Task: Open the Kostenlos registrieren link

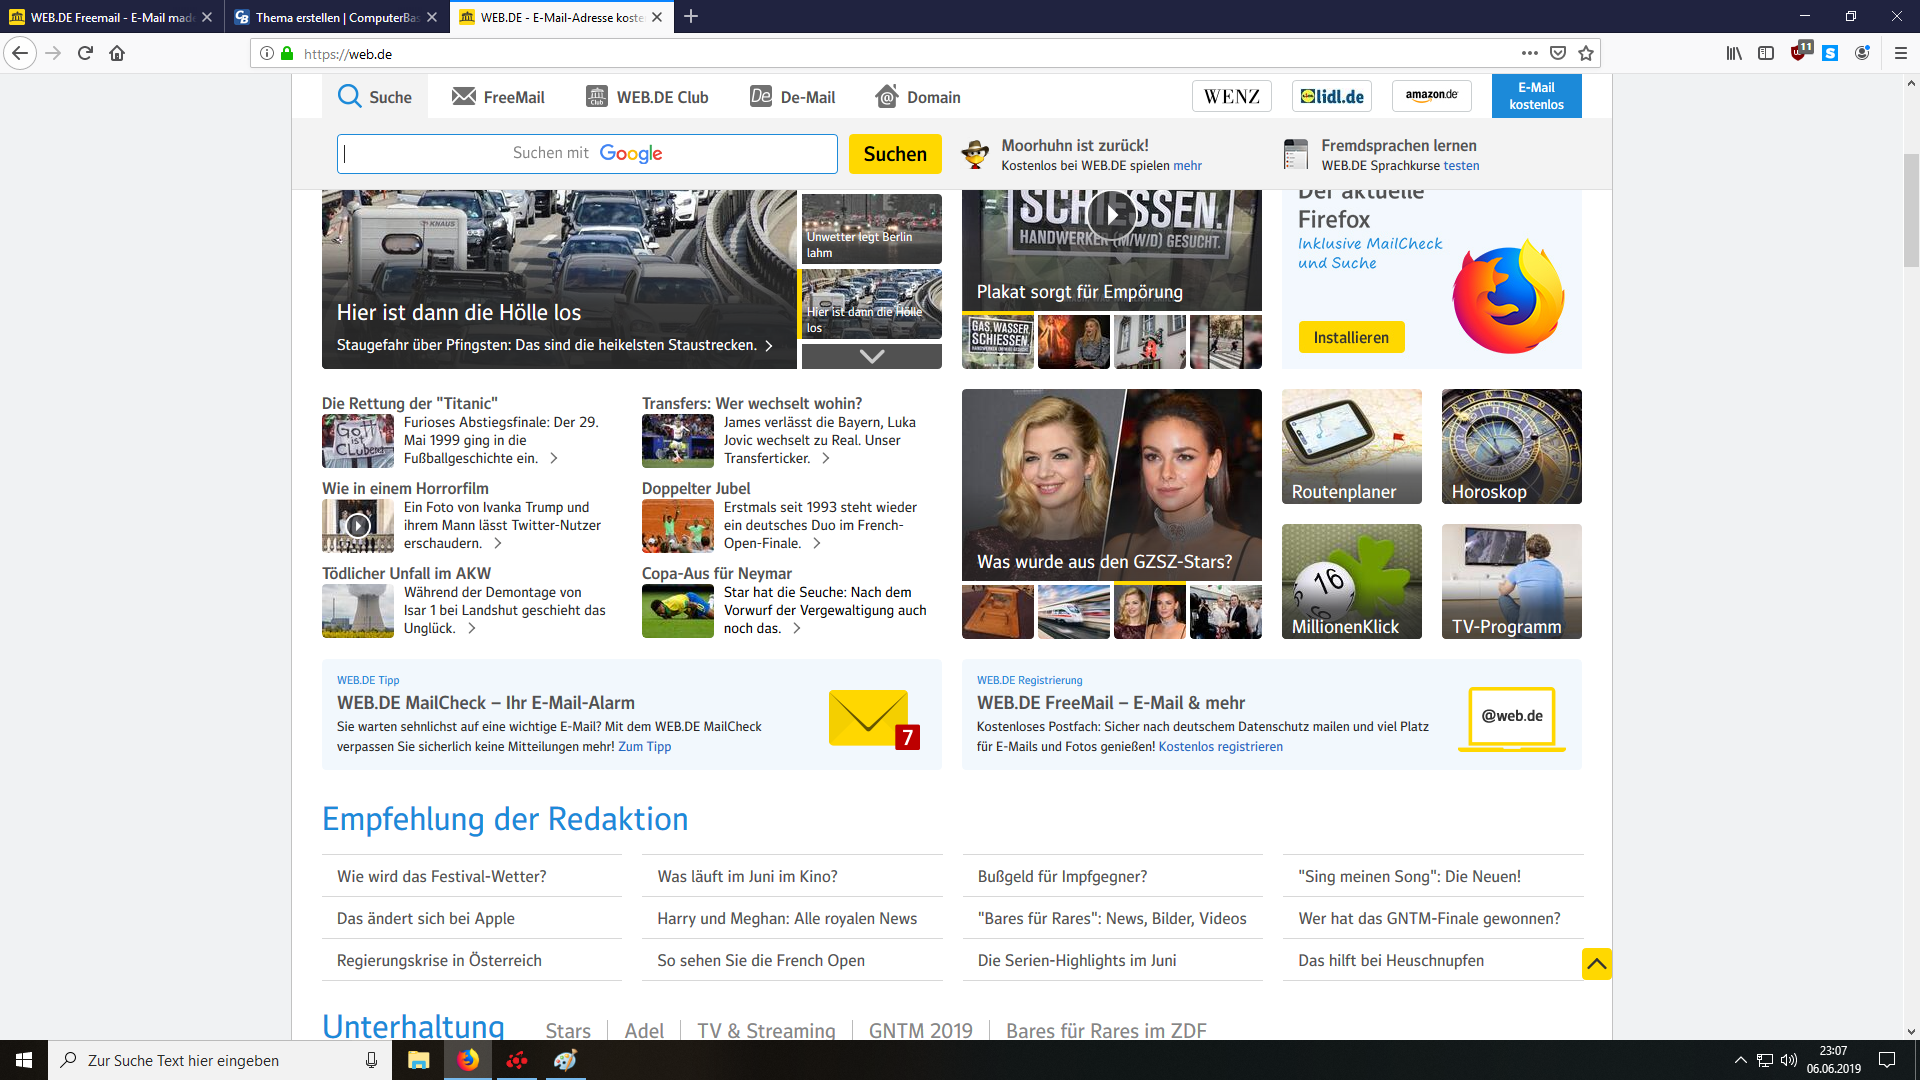Action: click(1220, 747)
